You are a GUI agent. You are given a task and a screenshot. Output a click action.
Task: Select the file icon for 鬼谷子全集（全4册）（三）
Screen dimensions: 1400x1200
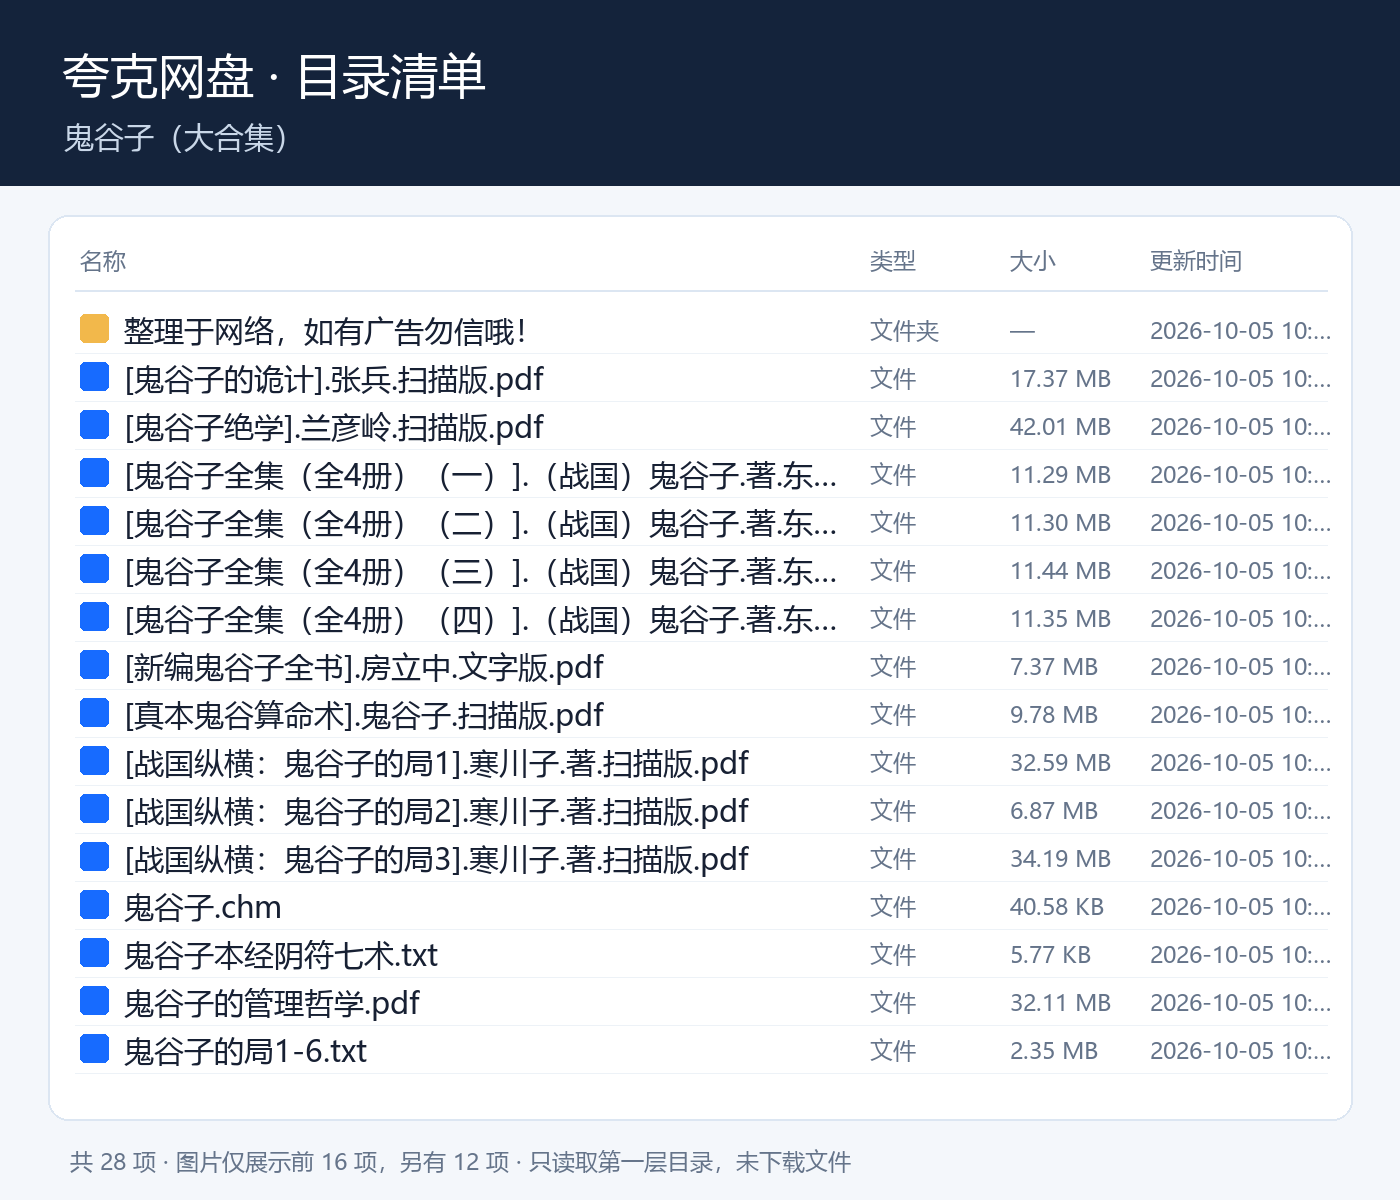click(94, 569)
